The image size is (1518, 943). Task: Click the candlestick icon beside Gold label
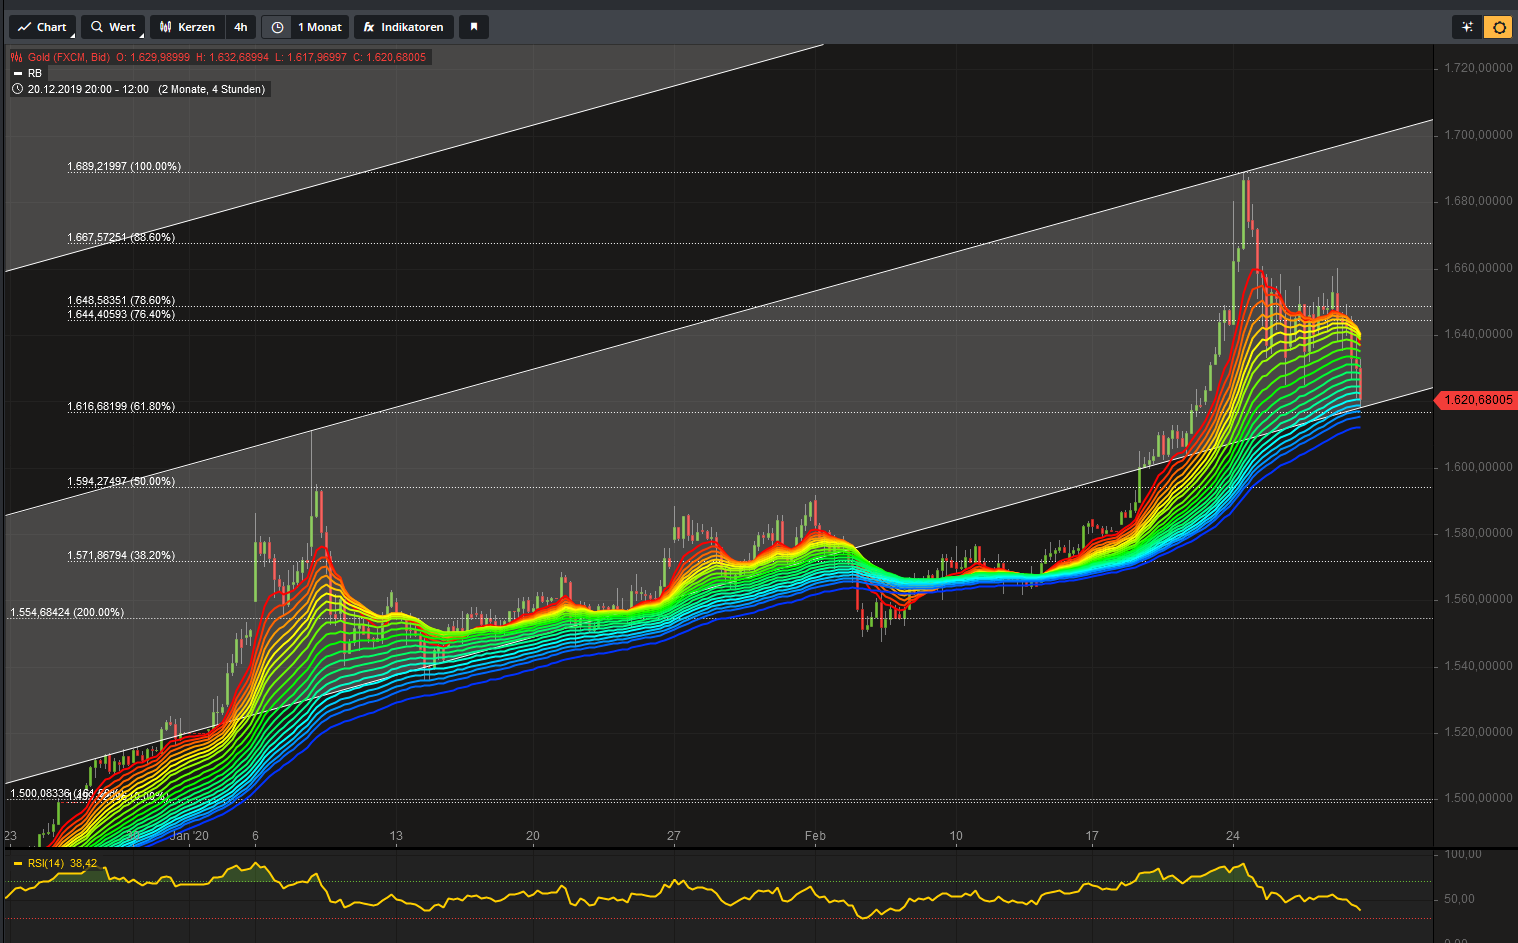coord(17,57)
